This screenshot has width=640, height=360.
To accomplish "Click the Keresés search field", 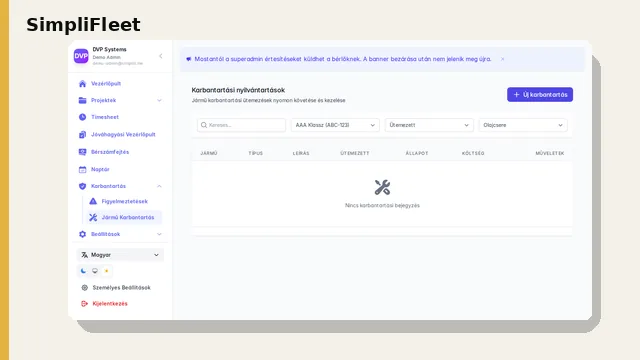I will (241, 125).
